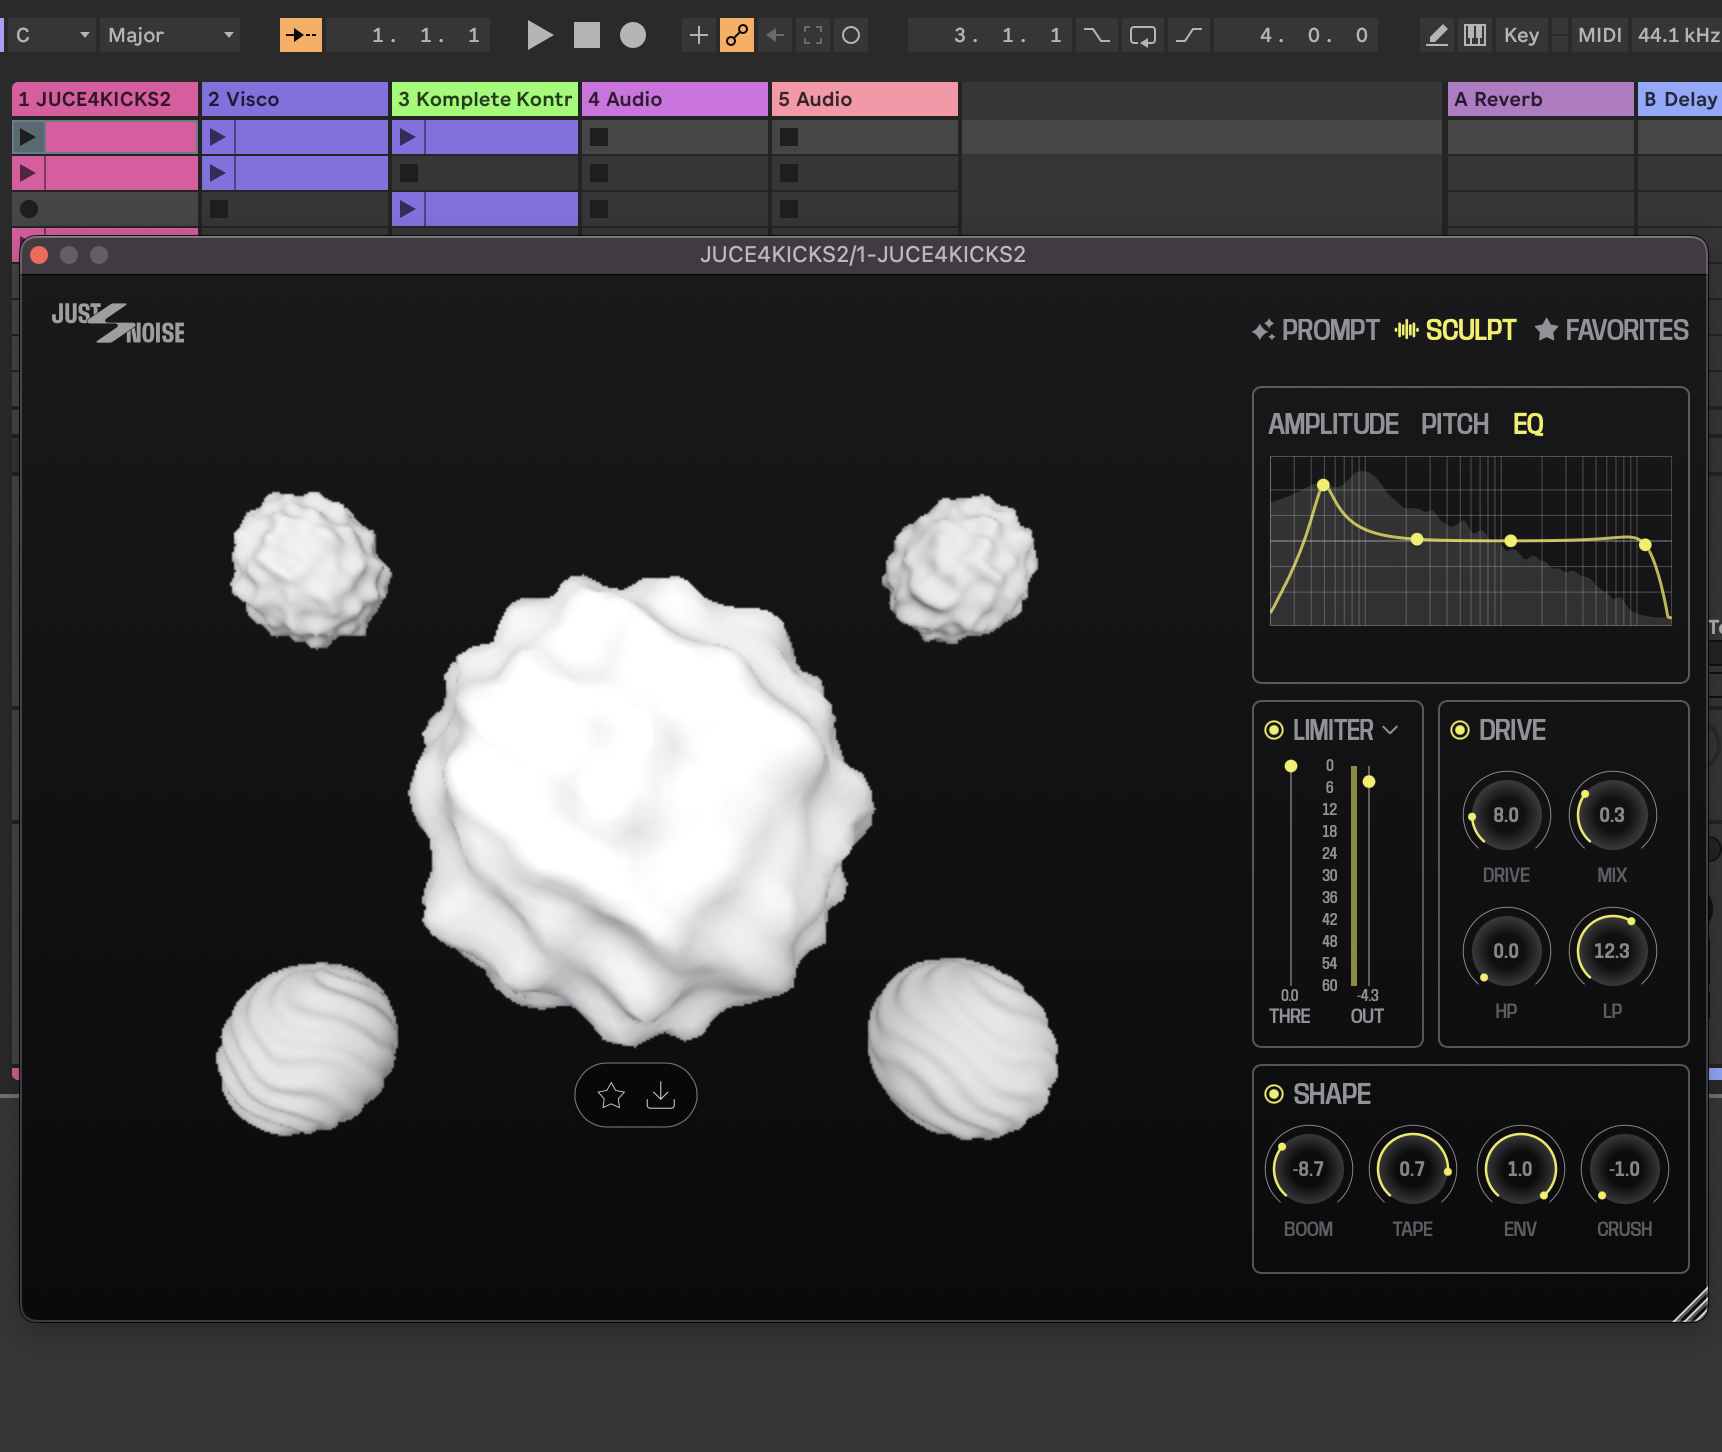This screenshot has width=1722, height=1452.
Task: Click the CRUSH knob showing -1.0
Action: 1624,1169
